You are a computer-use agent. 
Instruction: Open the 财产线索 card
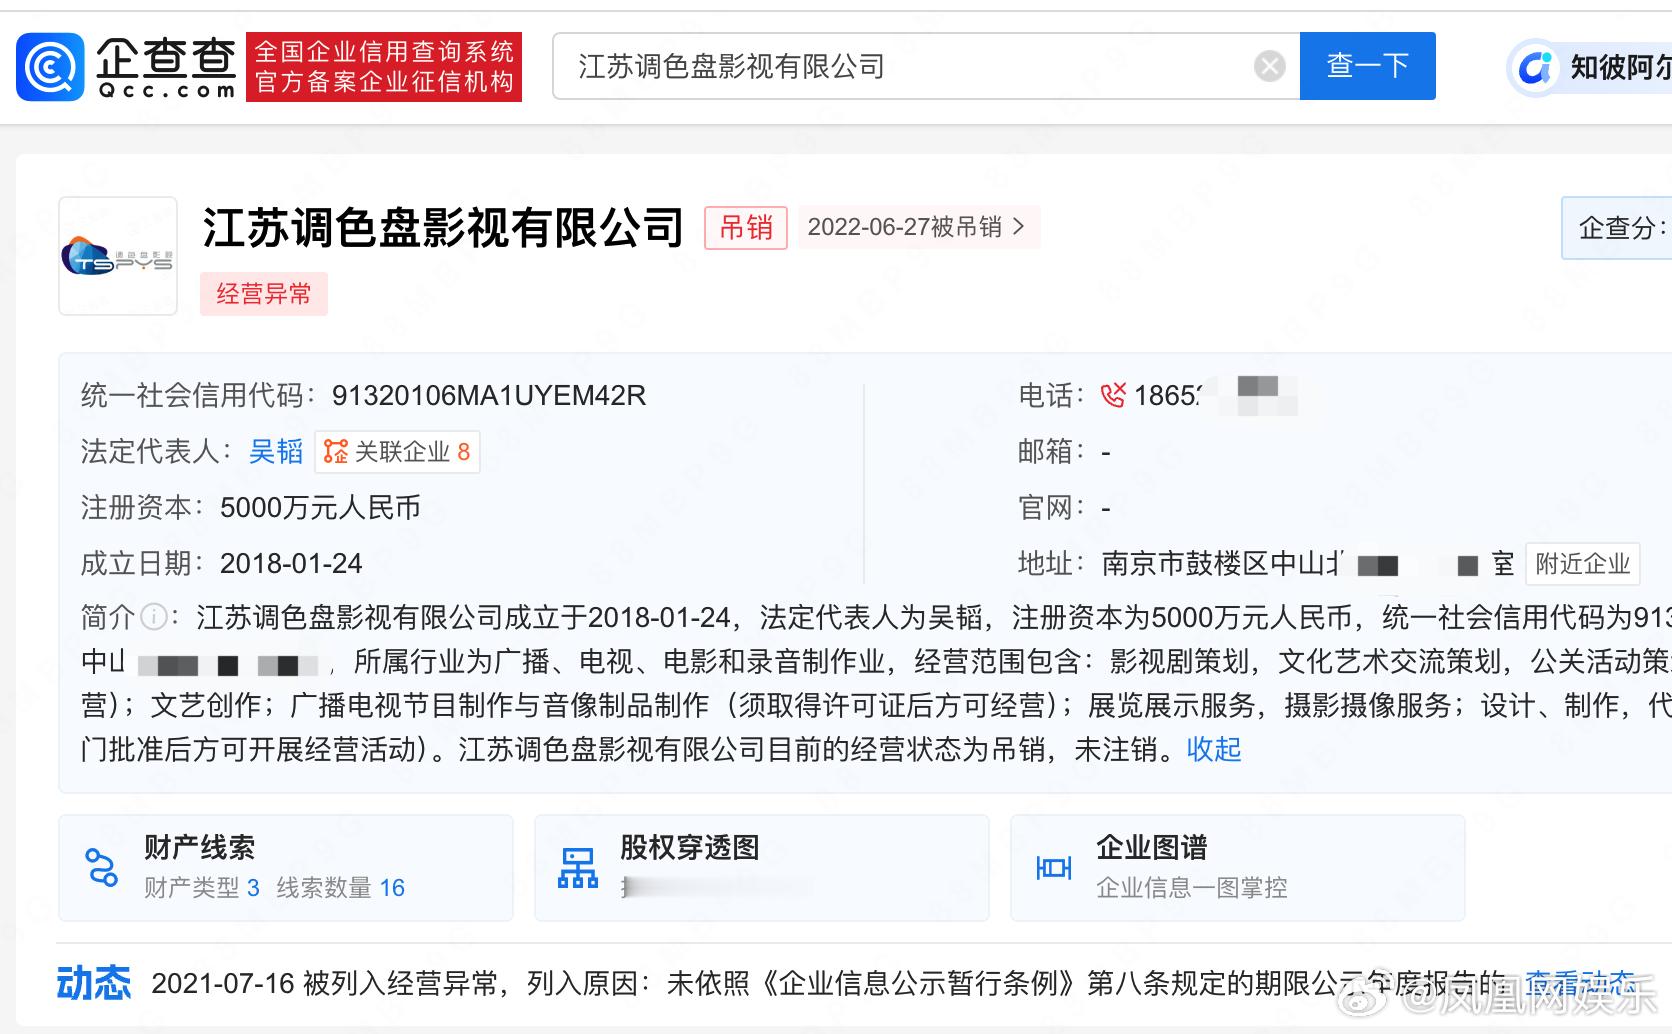286,868
